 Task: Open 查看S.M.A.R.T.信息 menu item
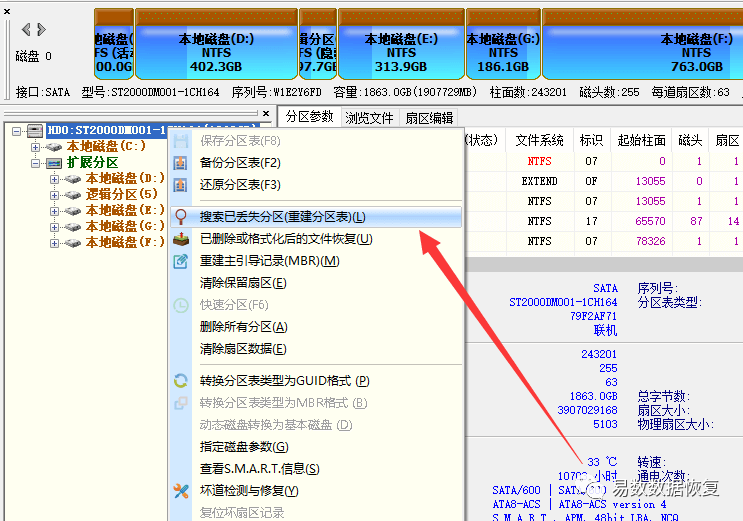click(x=316, y=469)
